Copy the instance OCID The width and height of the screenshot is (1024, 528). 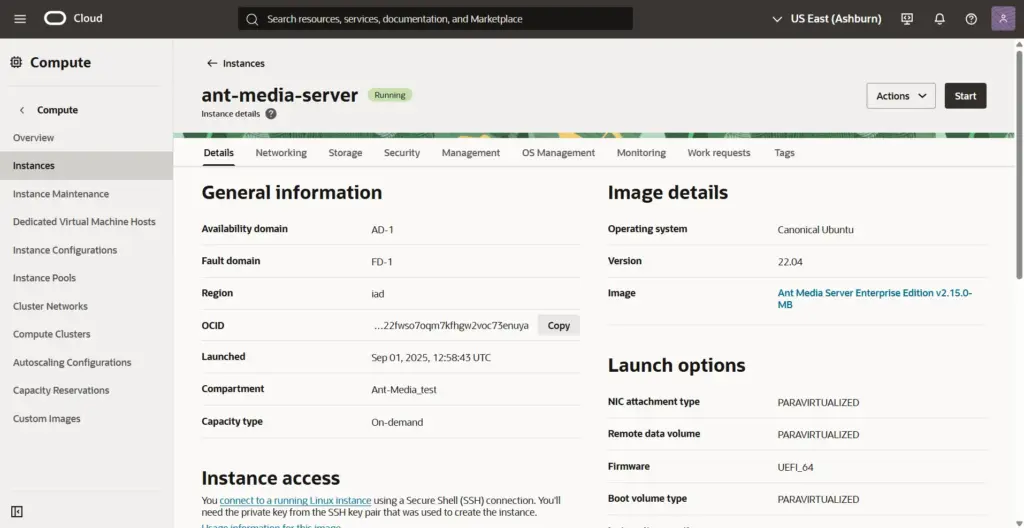point(558,325)
